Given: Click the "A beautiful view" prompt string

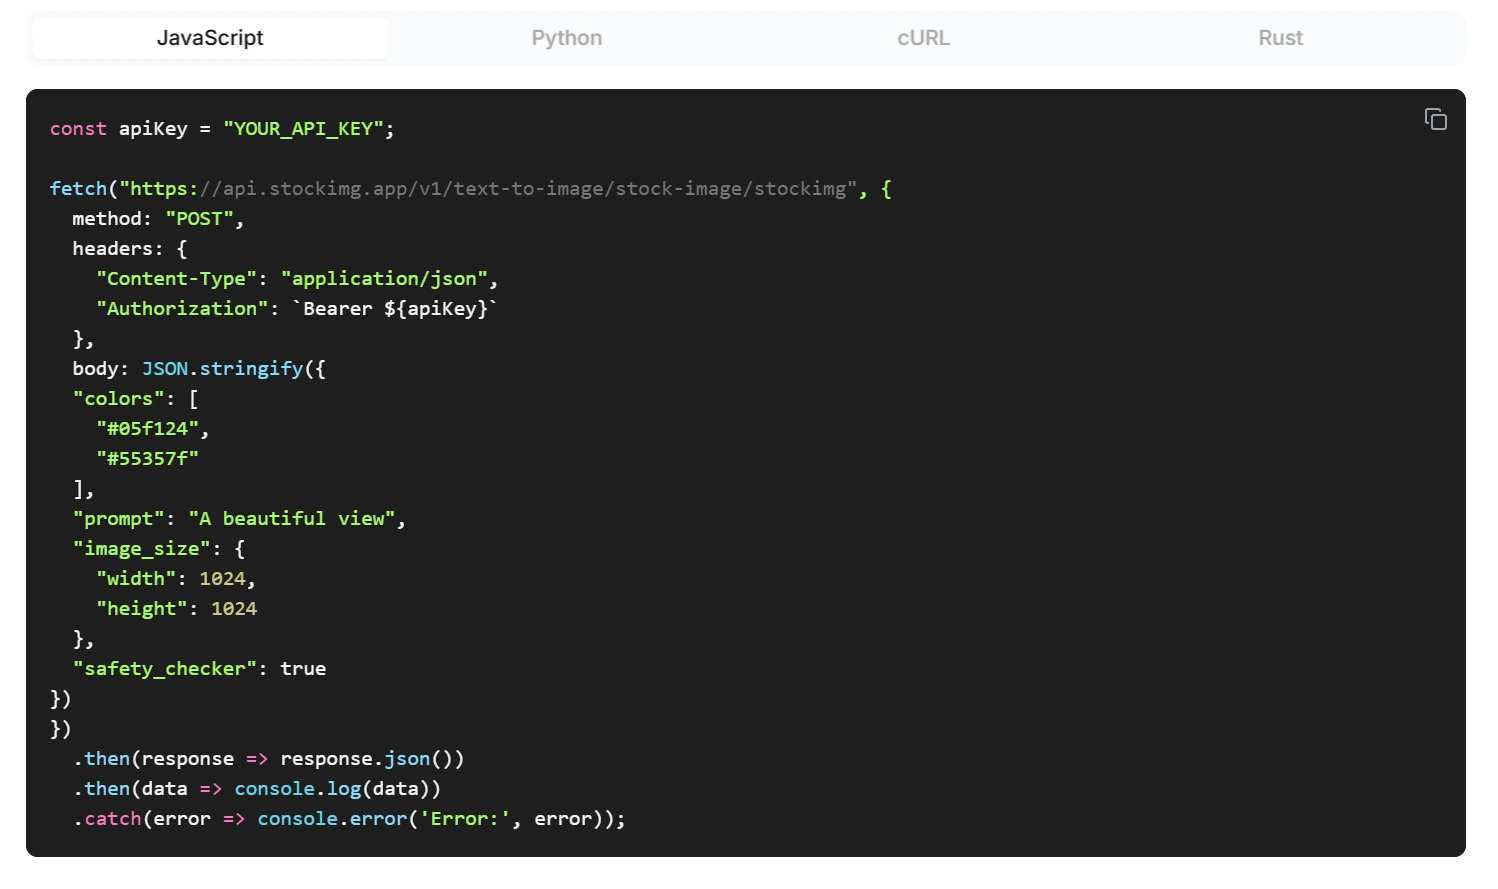Looking at the screenshot, I should pyautogui.click(x=291, y=519).
